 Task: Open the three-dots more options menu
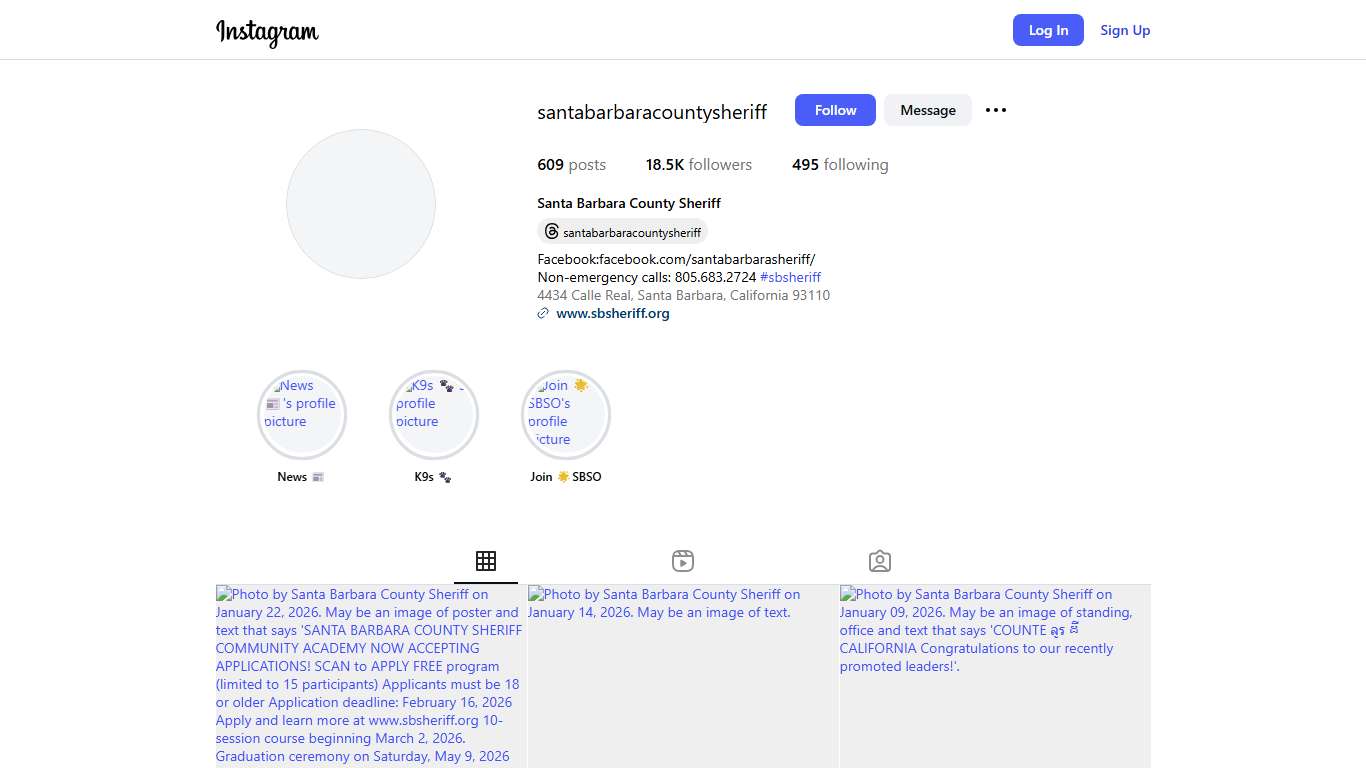995,110
